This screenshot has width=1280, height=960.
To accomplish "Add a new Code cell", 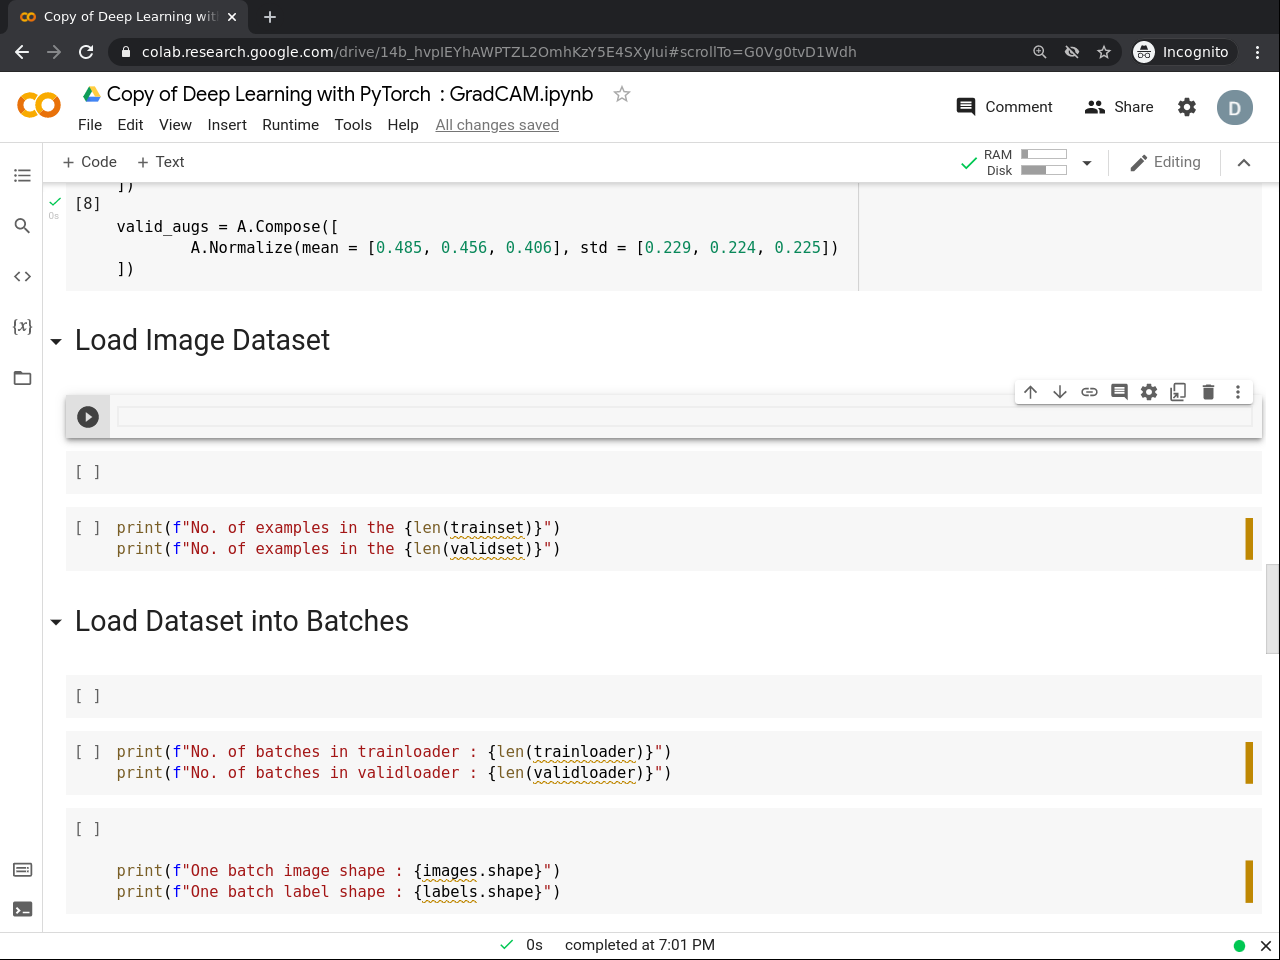I will 89,162.
